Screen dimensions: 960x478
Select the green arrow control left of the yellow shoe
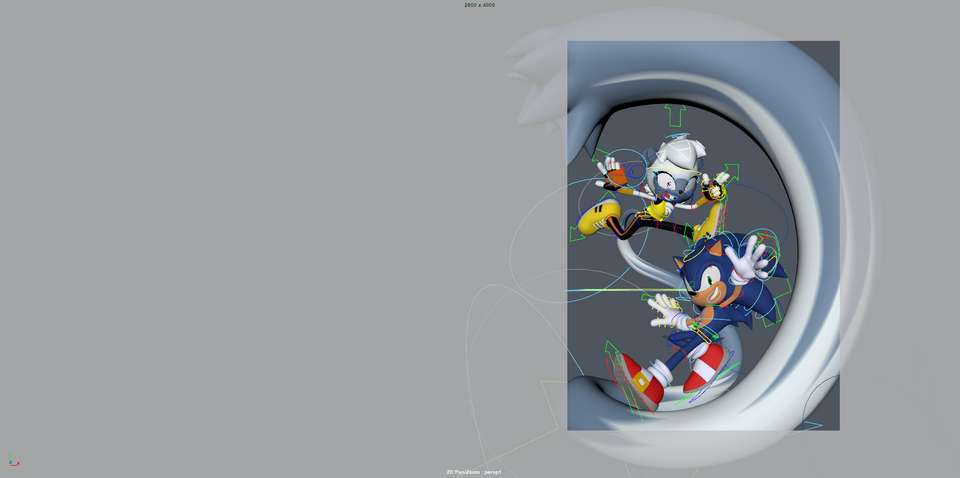[575, 234]
